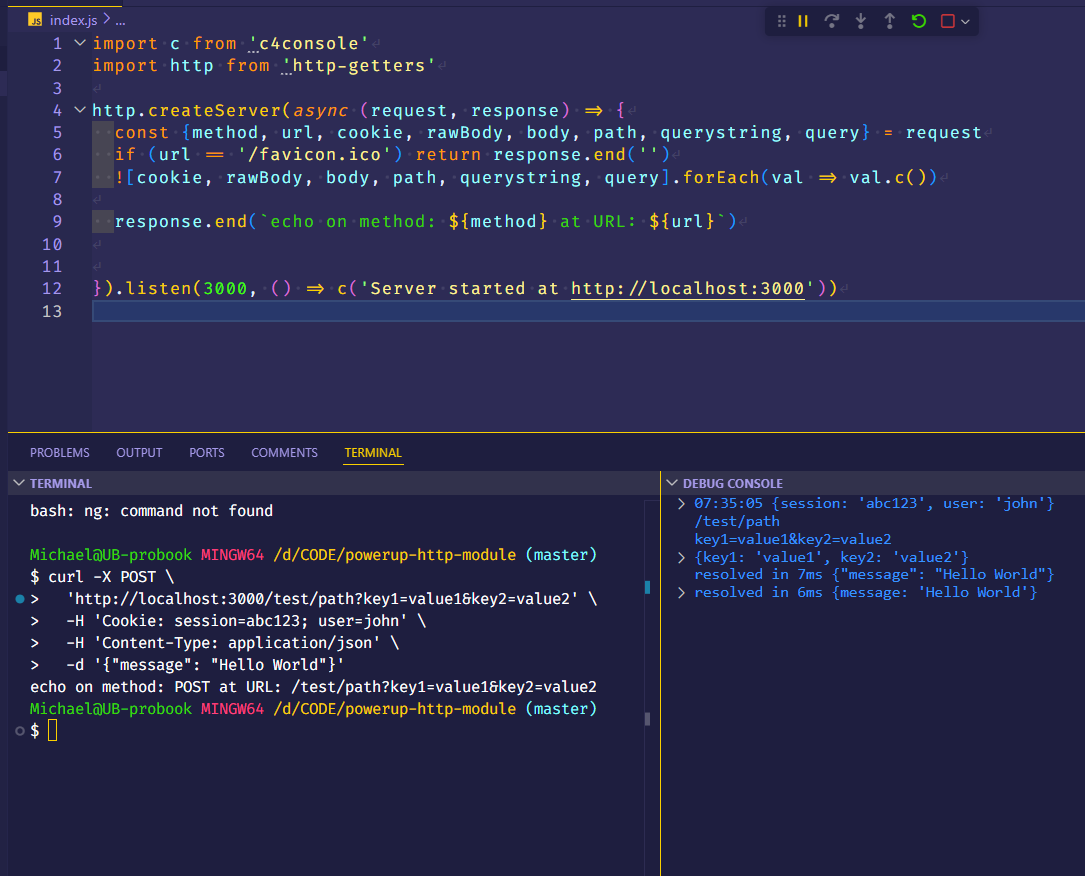Image resolution: width=1085 pixels, height=876 pixels.
Task: Open the PORTS tab
Action: 207,453
